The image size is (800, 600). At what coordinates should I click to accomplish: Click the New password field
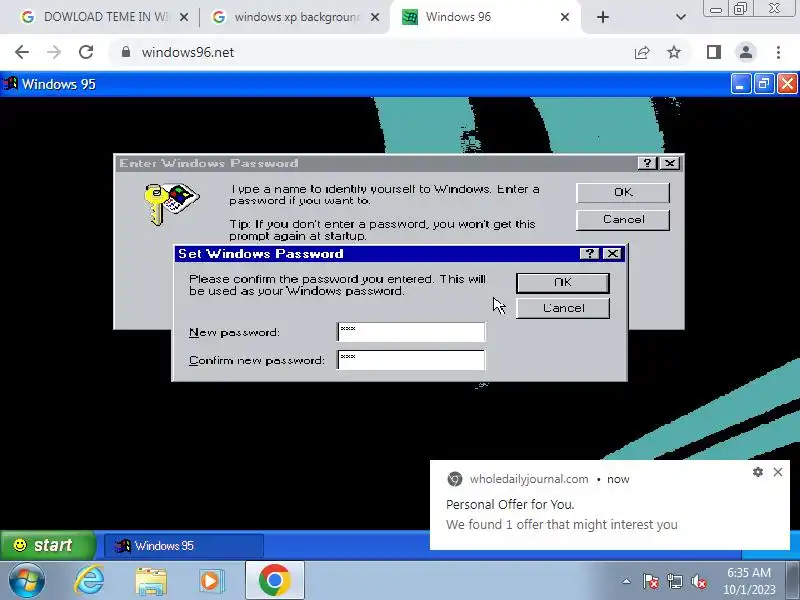click(x=411, y=332)
